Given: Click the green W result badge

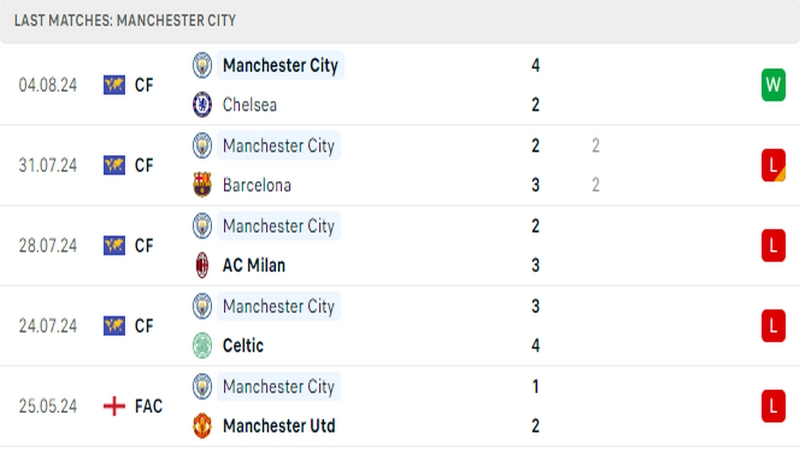Looking at the screenshot, I should [772, 85].
